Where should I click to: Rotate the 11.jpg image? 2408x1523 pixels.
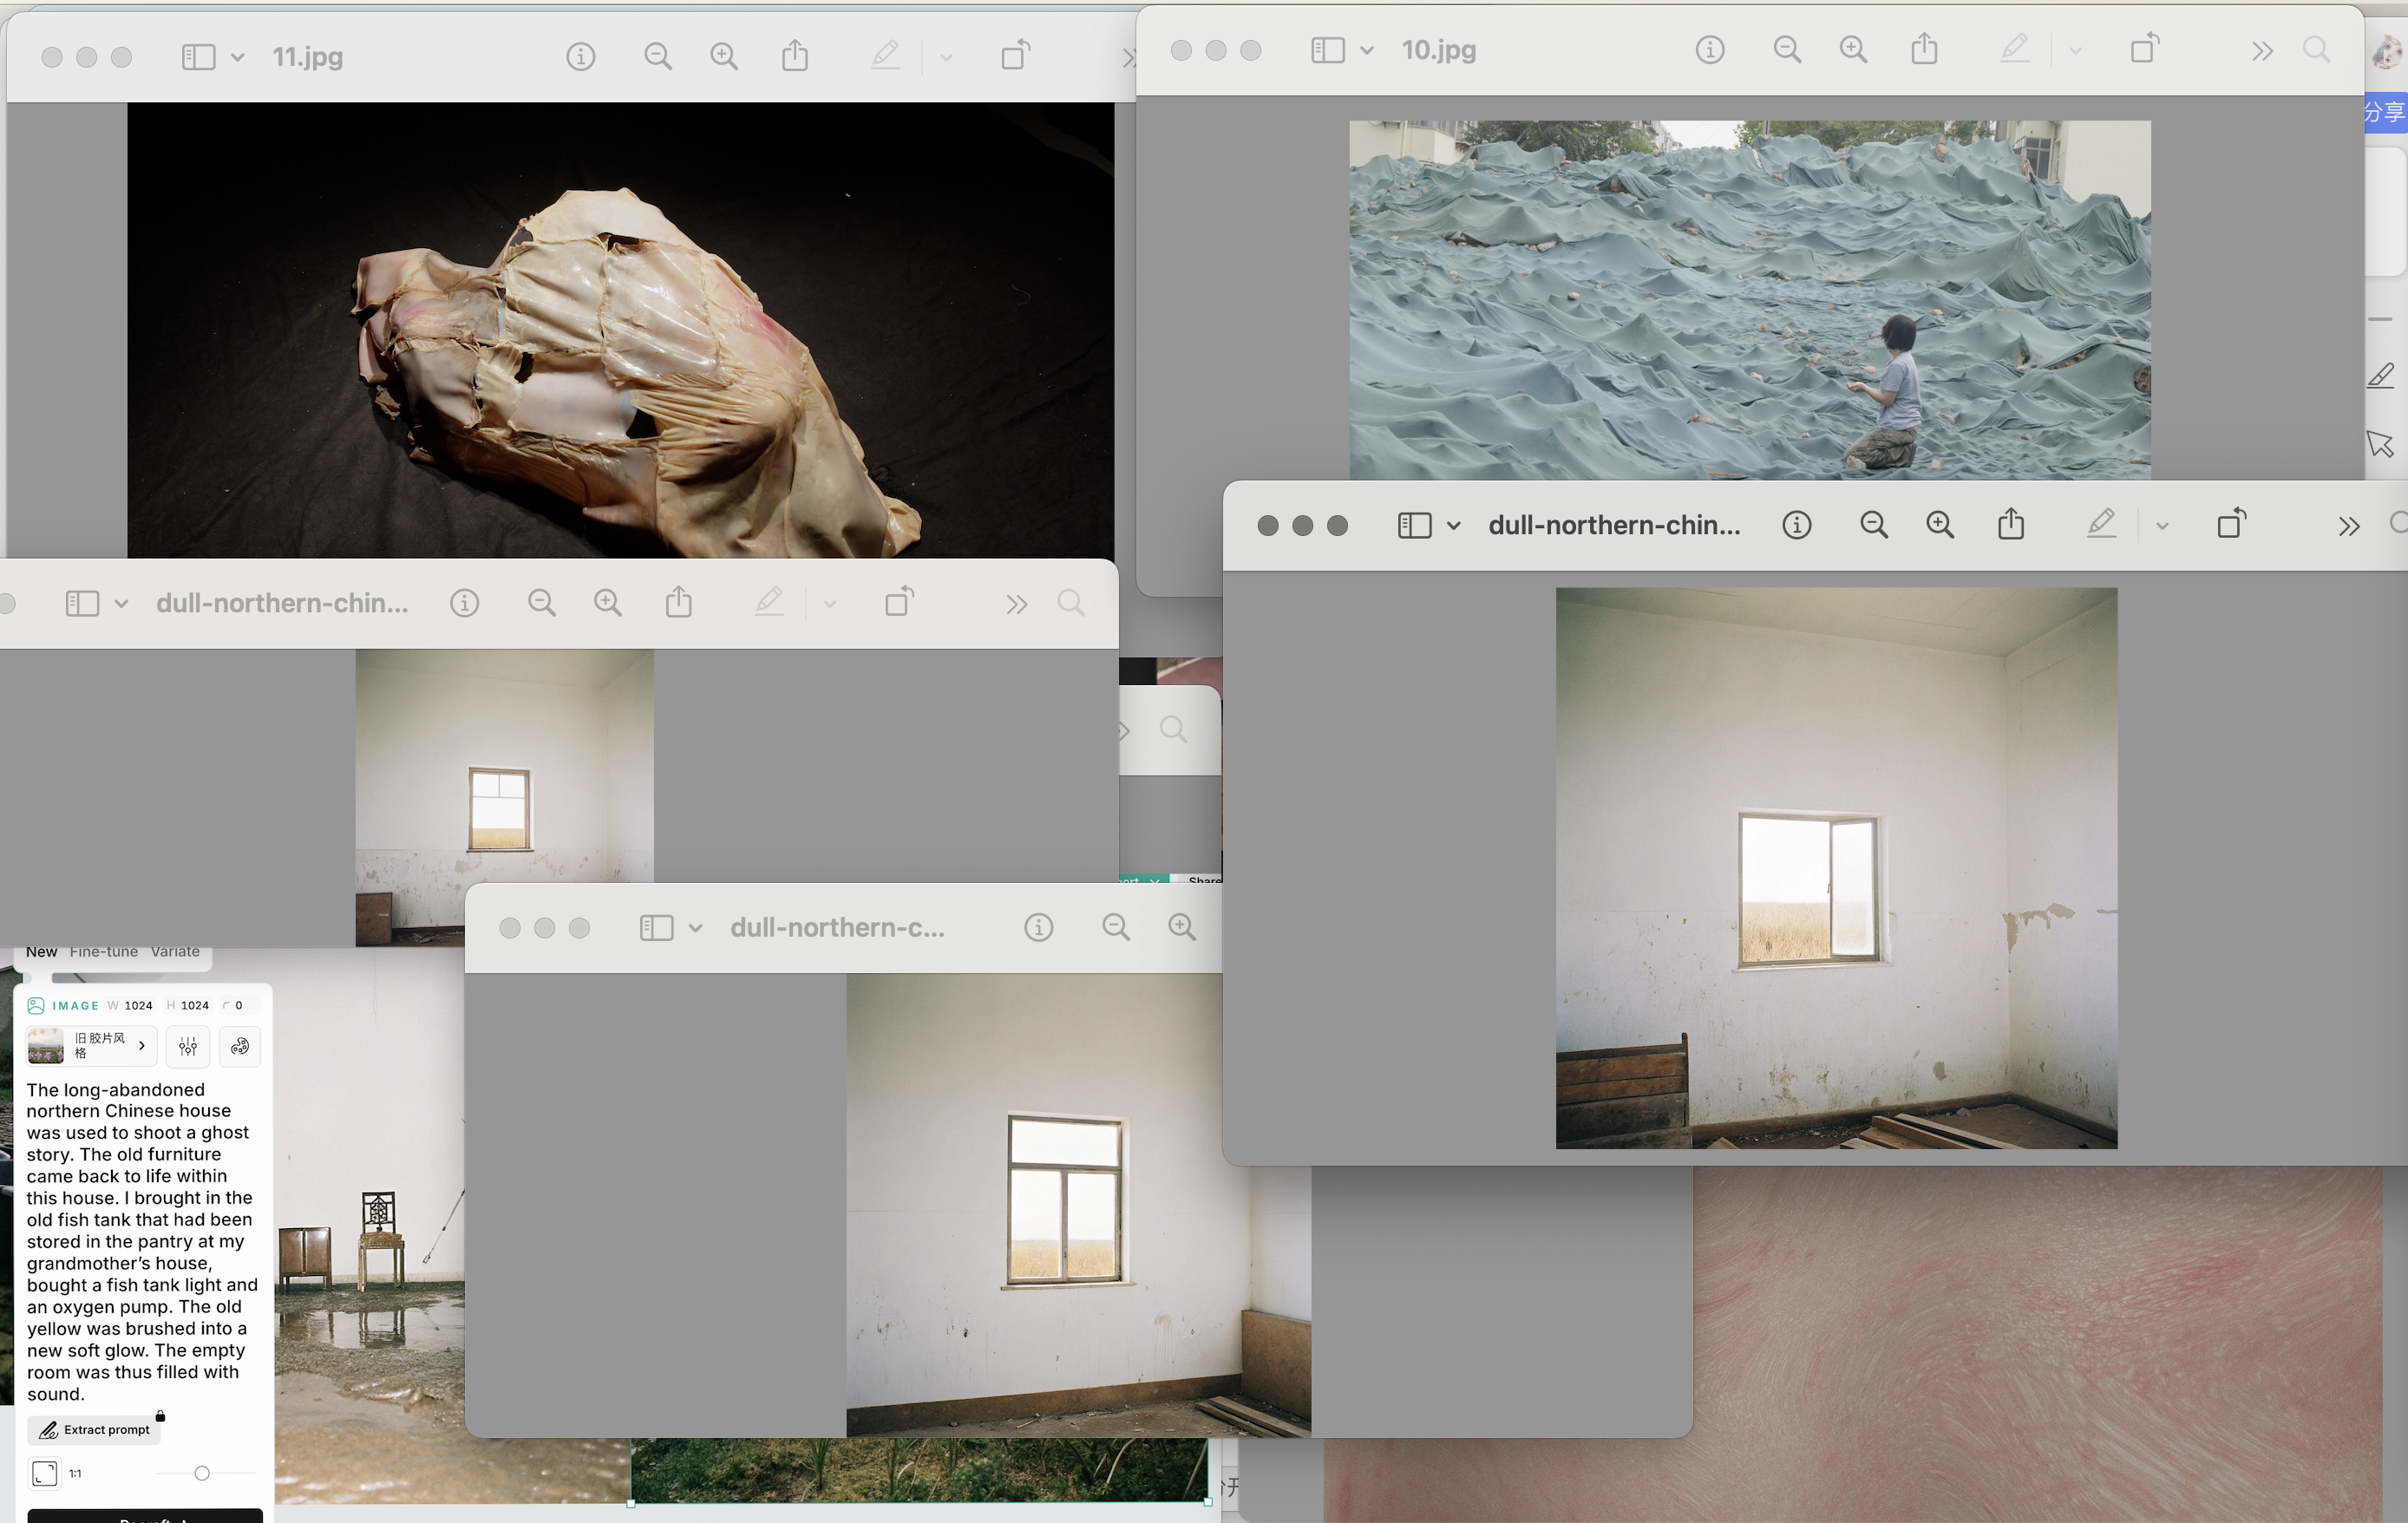click(x=1015, y=55)
